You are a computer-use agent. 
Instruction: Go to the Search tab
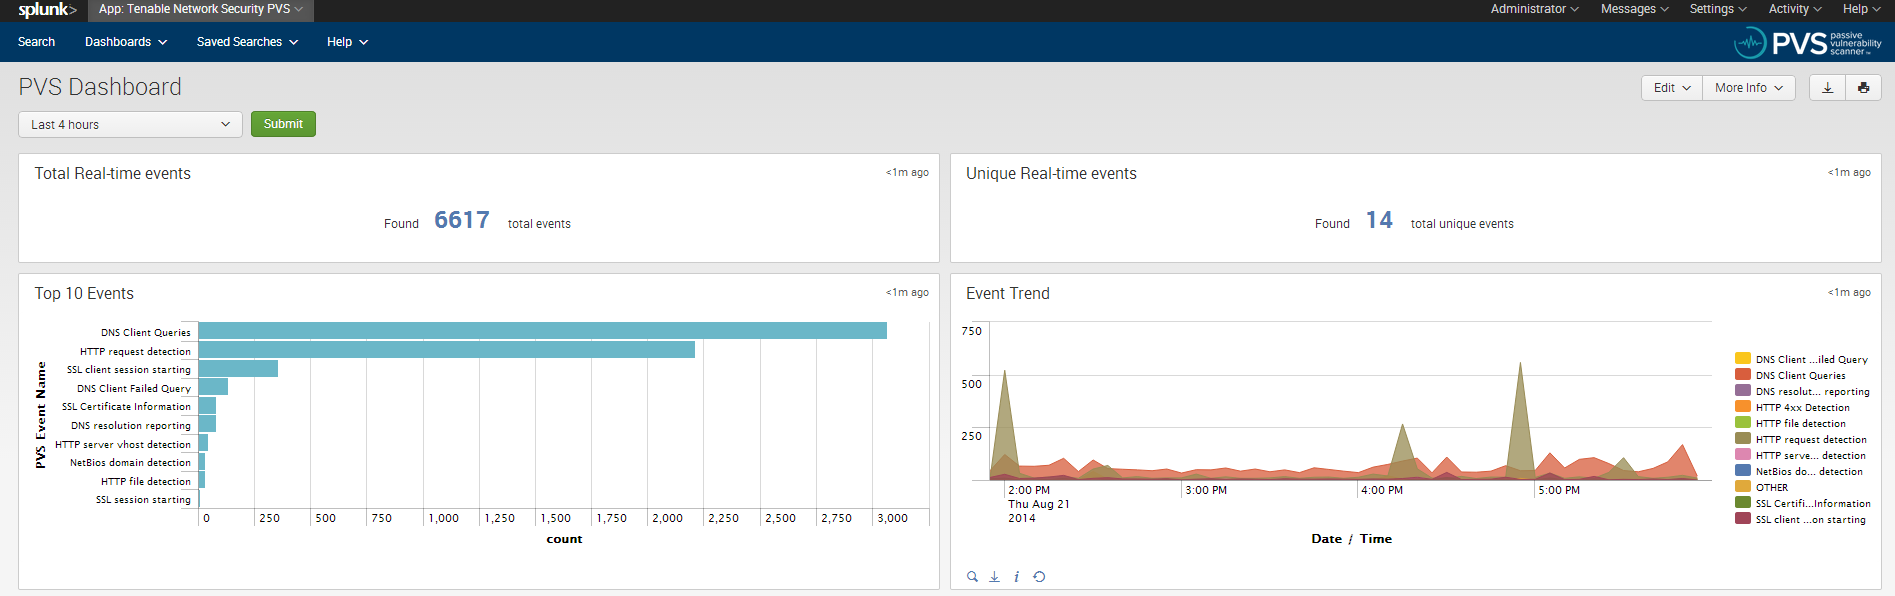(x=36, y=42)
